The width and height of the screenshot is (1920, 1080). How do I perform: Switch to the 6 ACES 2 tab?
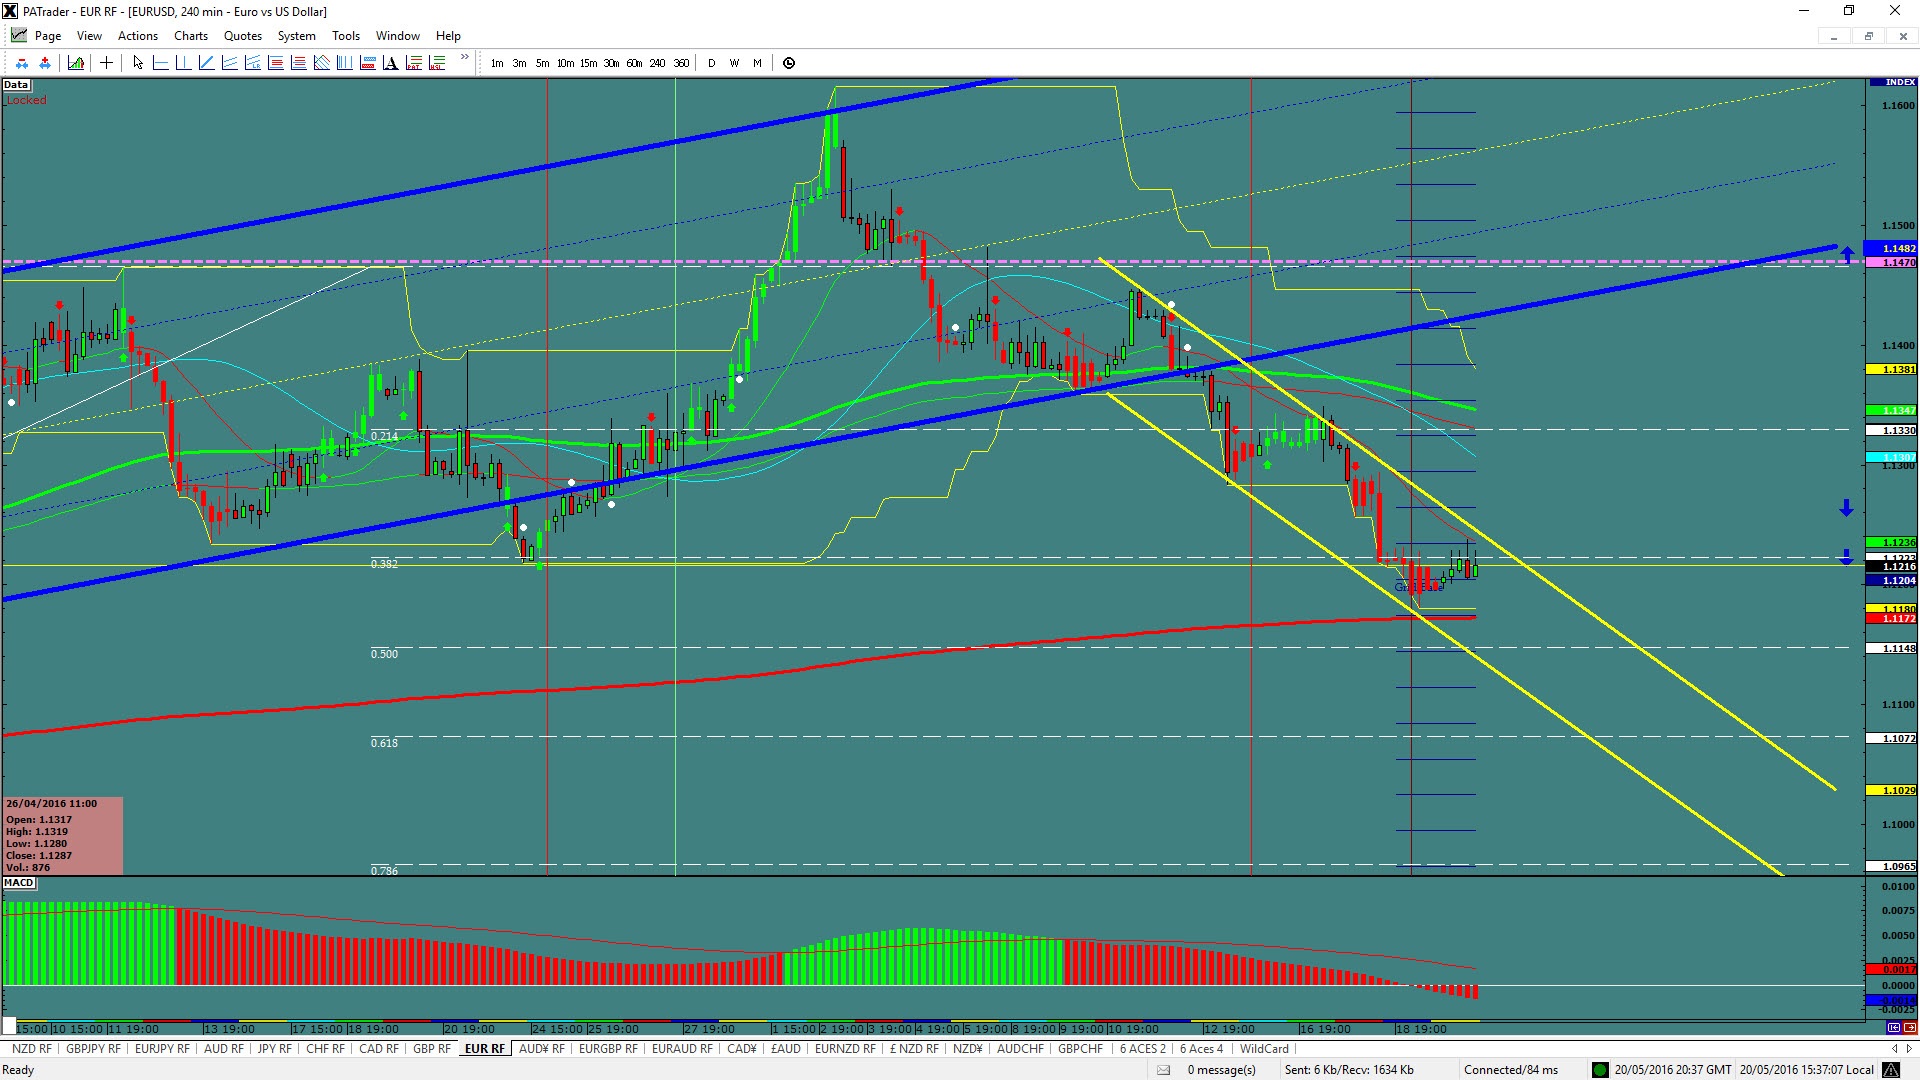click(x=1143, y=1049)
